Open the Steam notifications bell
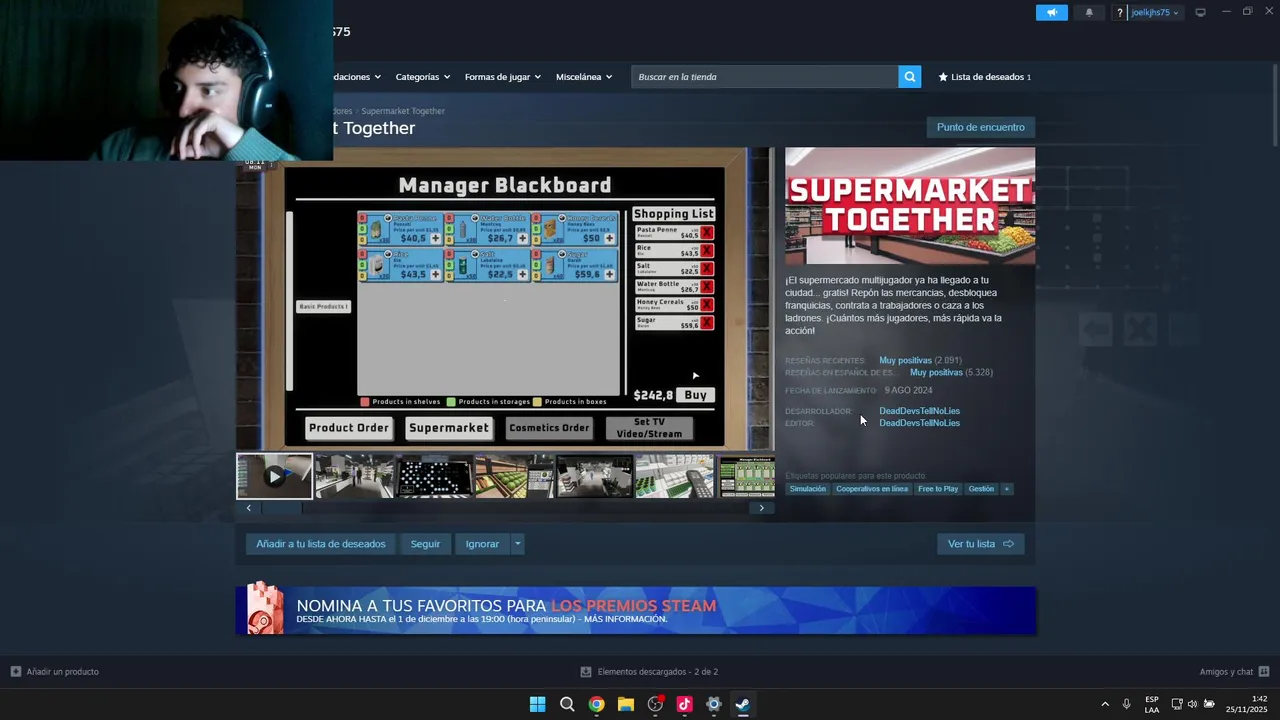This screenshot has width=1280, height=720. tap(1089, 12)
